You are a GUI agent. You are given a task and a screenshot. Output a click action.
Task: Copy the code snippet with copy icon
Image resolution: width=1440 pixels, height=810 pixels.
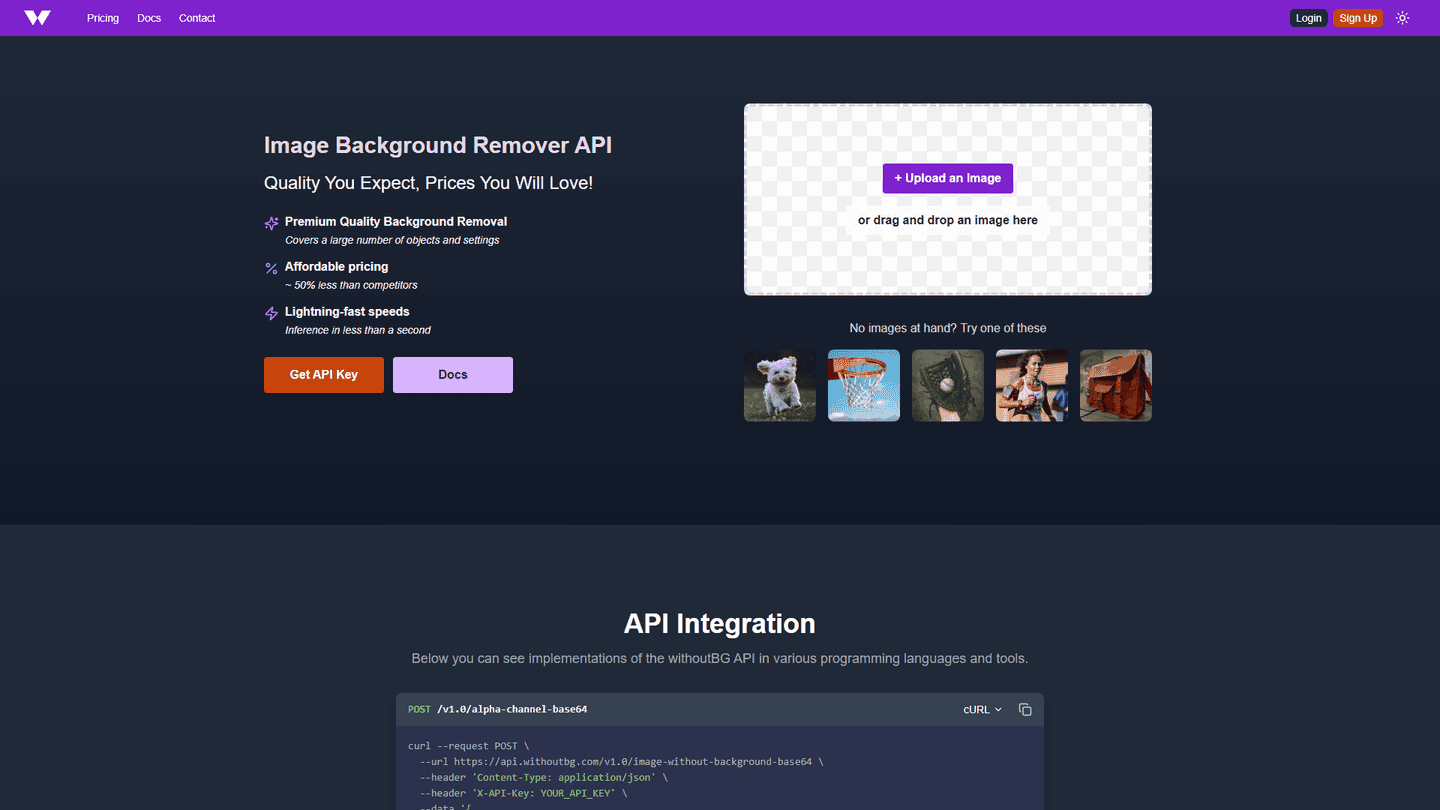click(x=1025, y=709)
